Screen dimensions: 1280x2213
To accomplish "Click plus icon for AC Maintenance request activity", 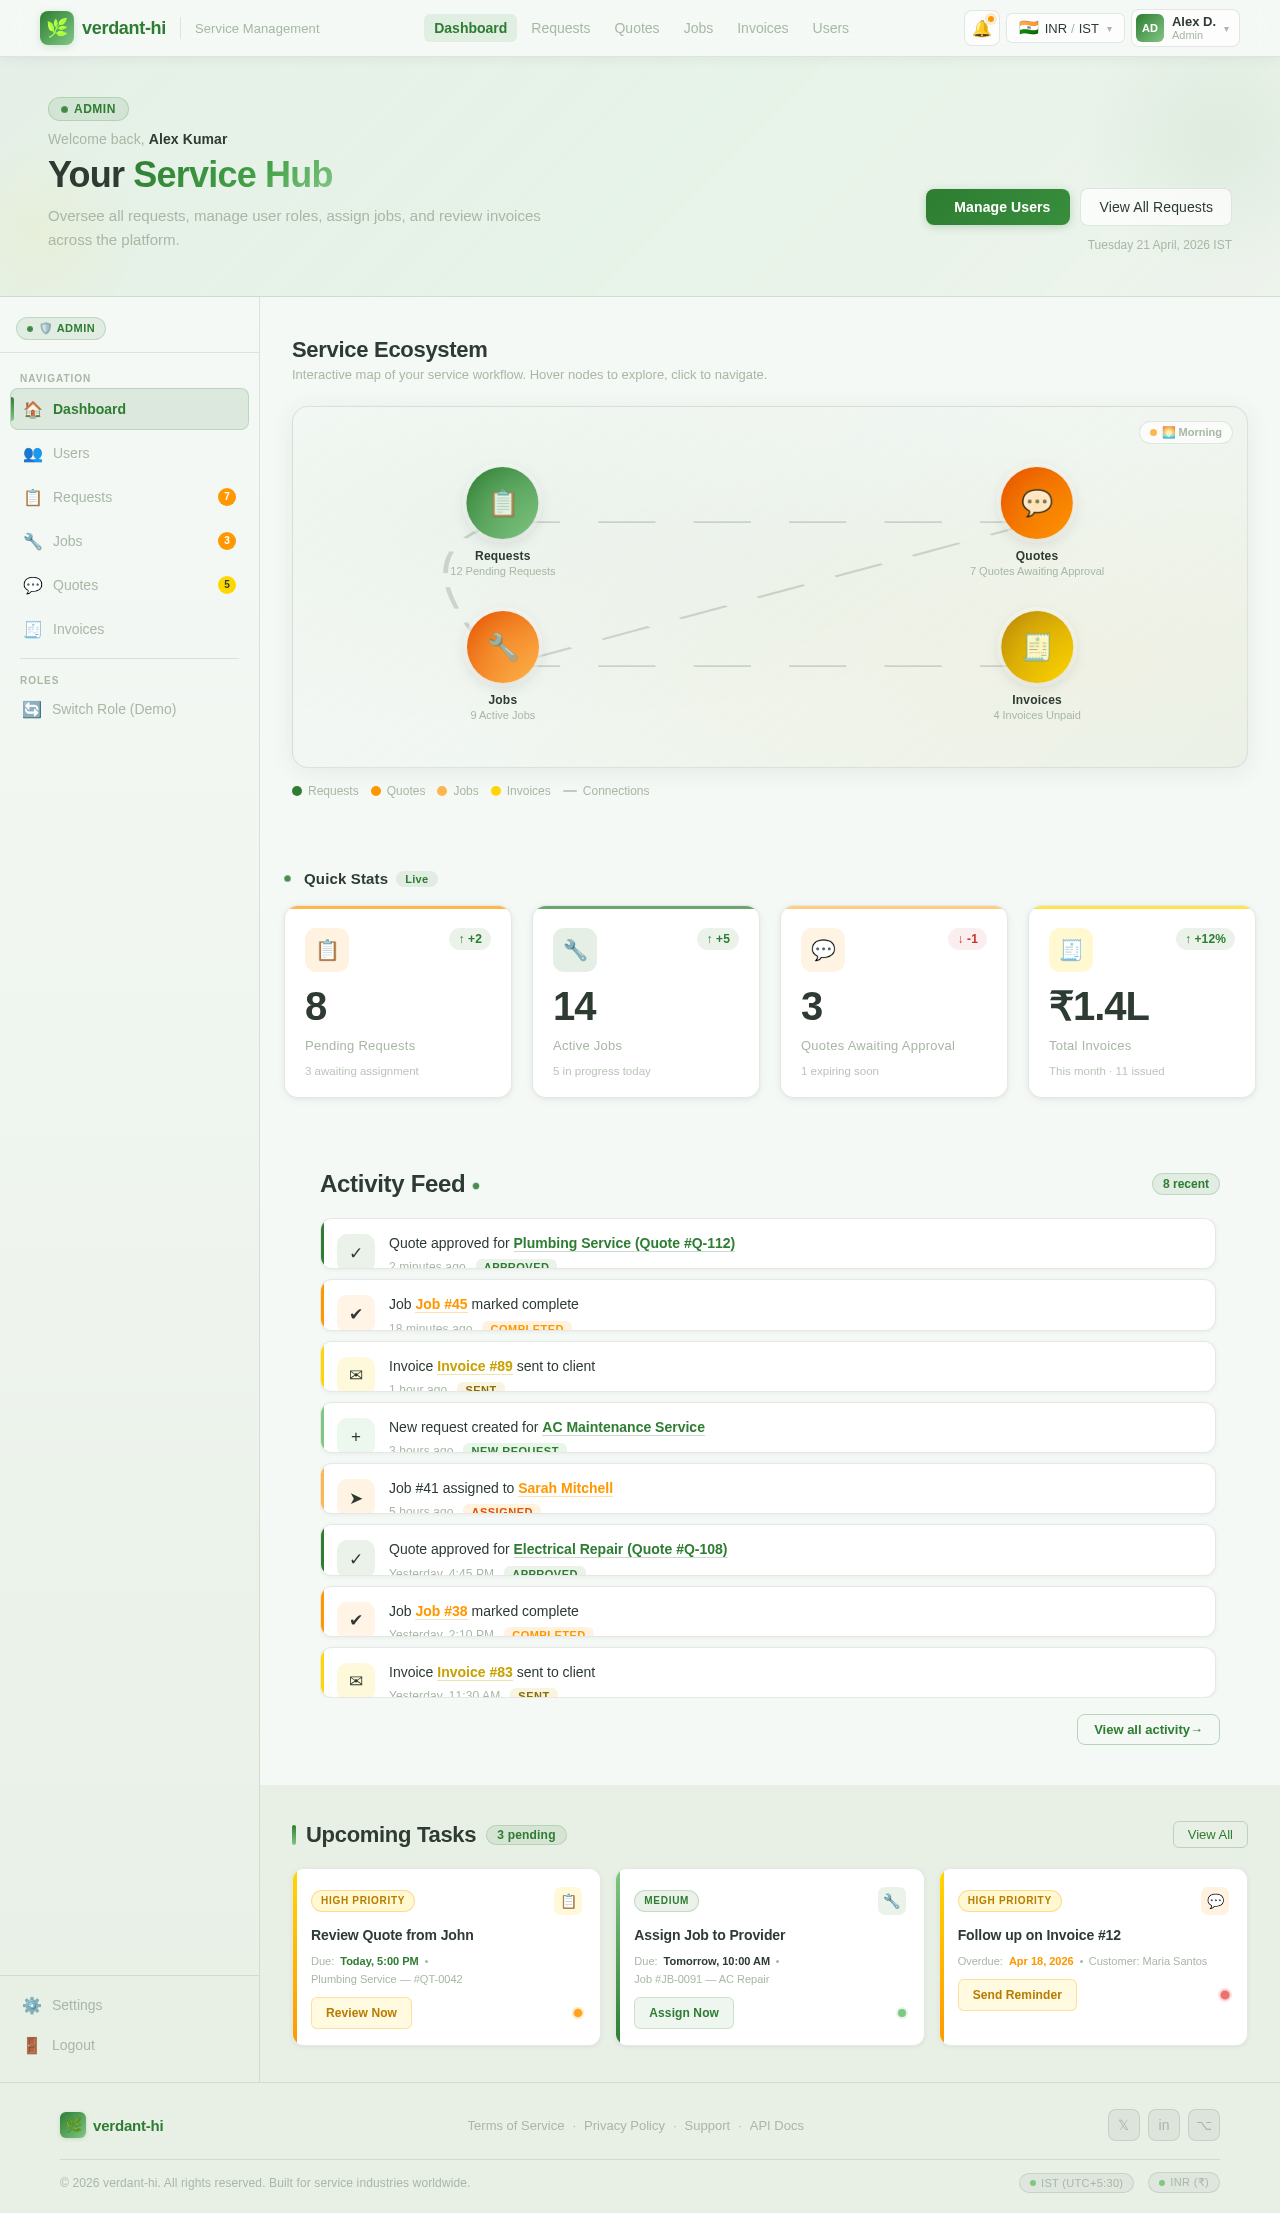I will [356, 1436].
